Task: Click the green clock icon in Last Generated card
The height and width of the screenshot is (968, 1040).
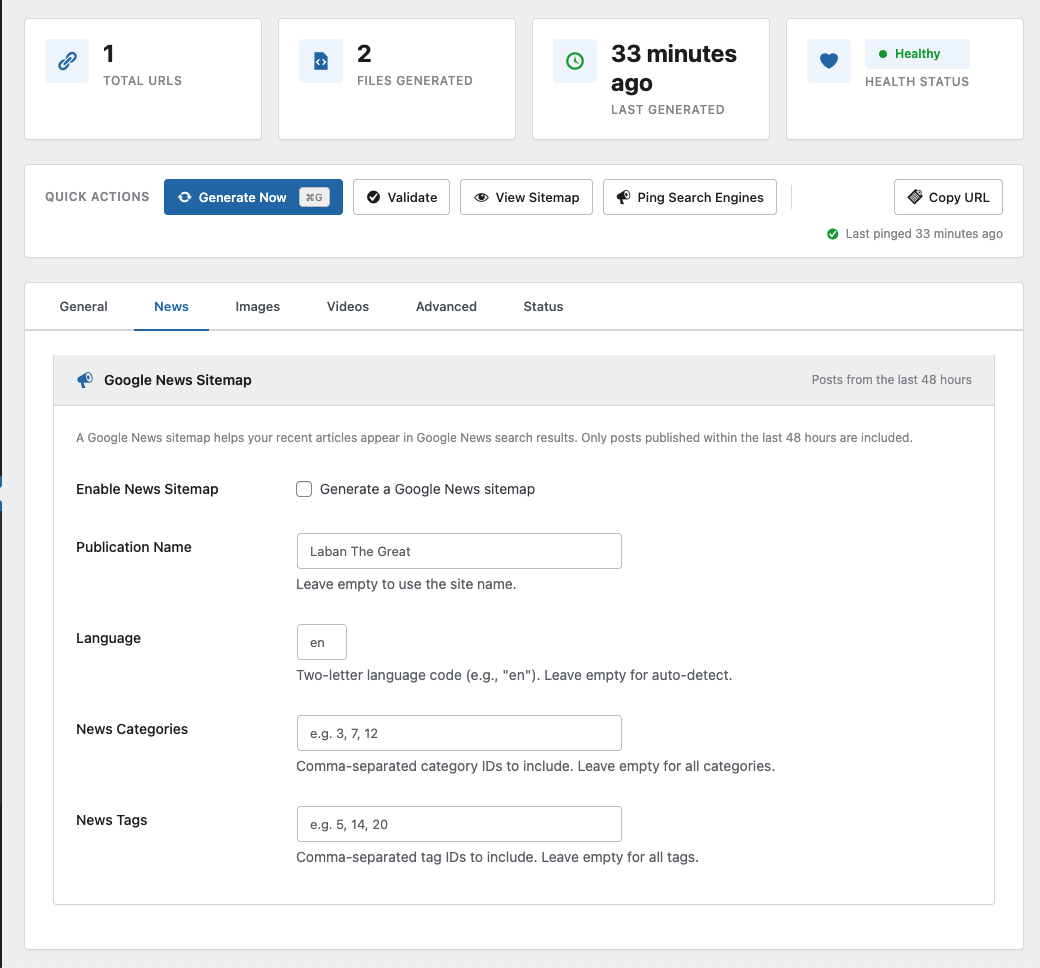Action: (575, 61)
